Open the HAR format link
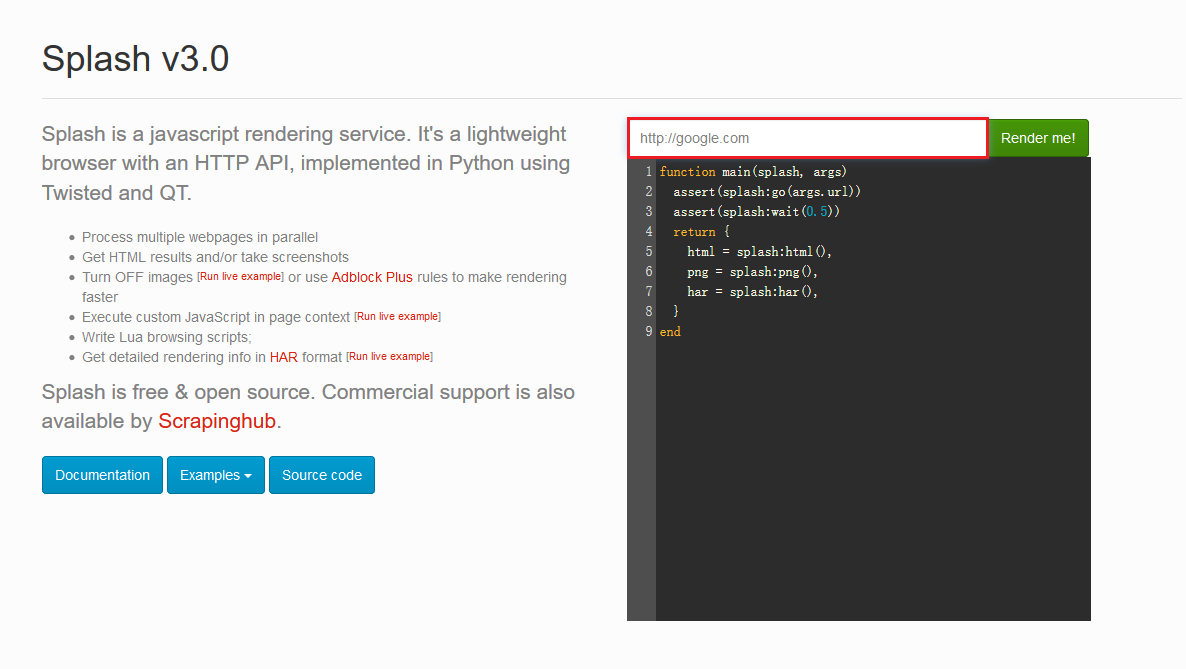This screenshot has height=669, width=1186. (284, 357)
